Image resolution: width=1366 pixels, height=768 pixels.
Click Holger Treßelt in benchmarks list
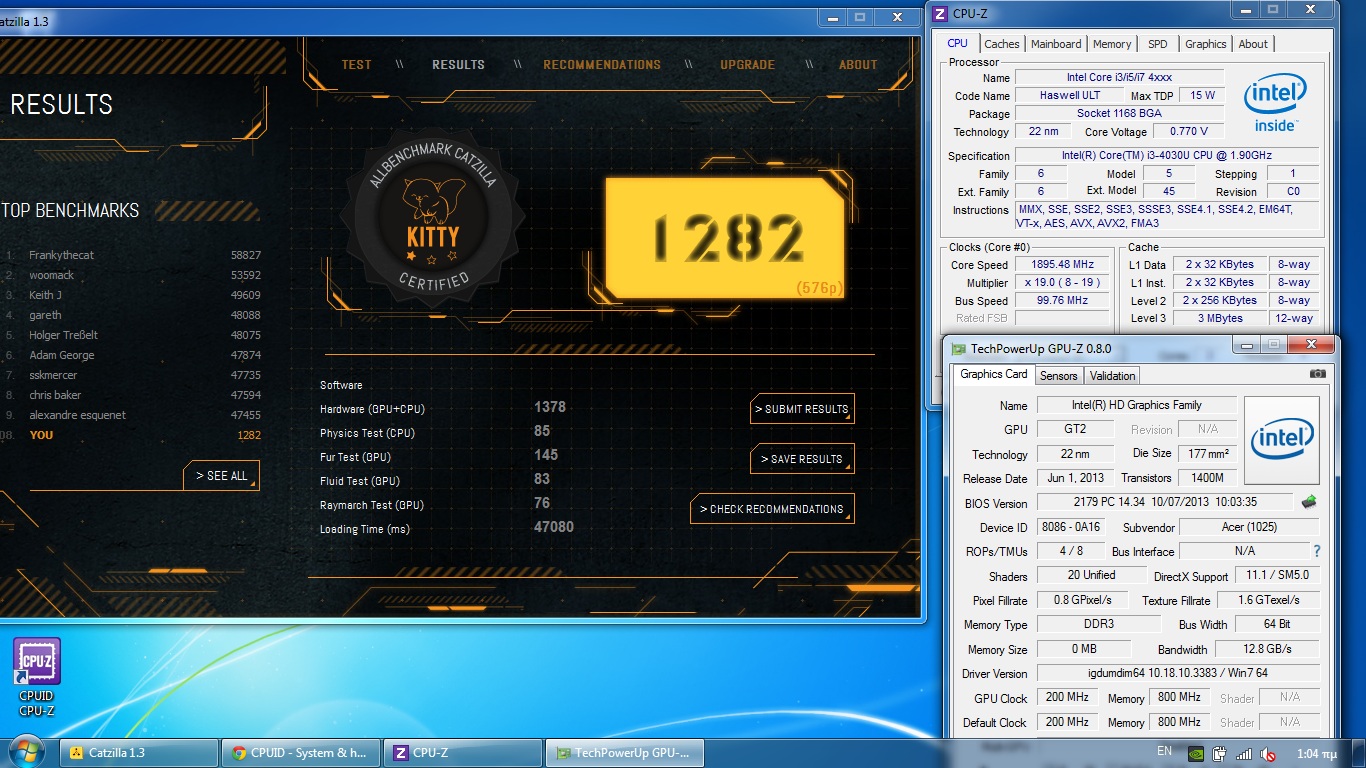coord(61,335)
